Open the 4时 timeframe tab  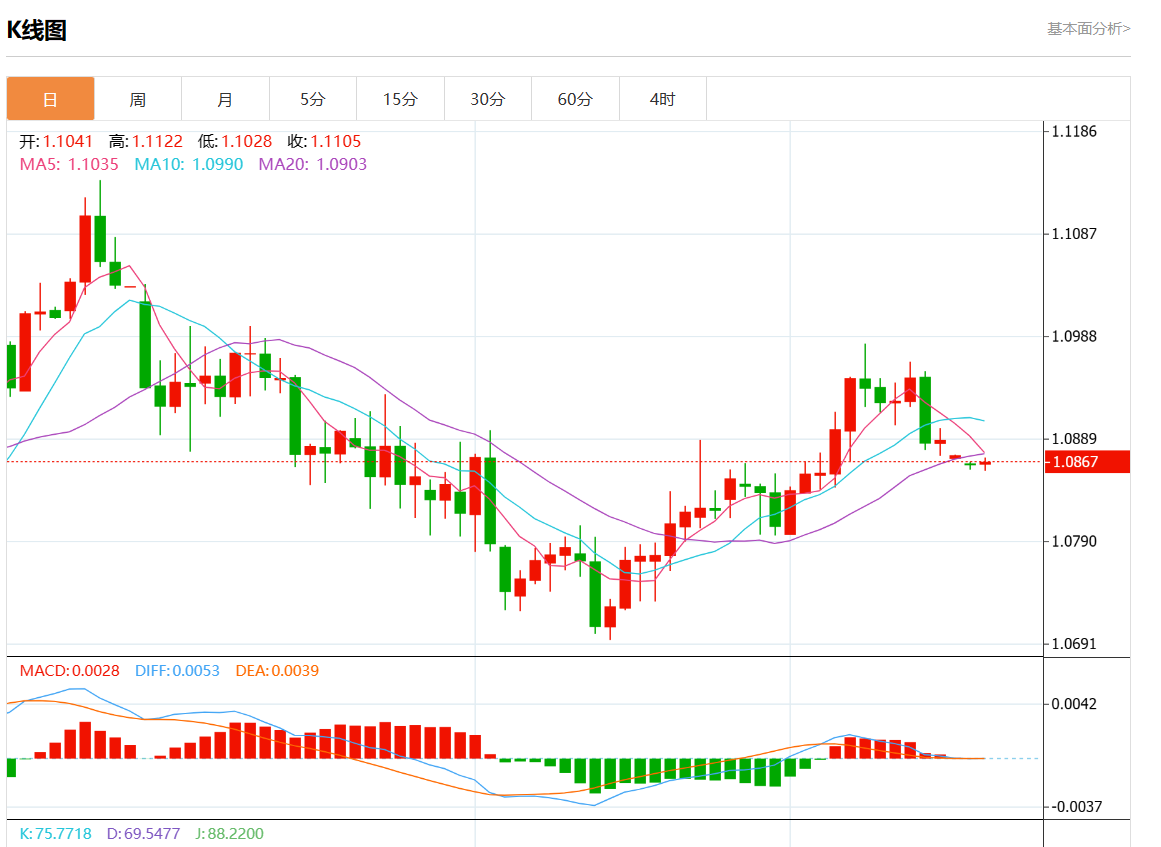click(663, 98)
